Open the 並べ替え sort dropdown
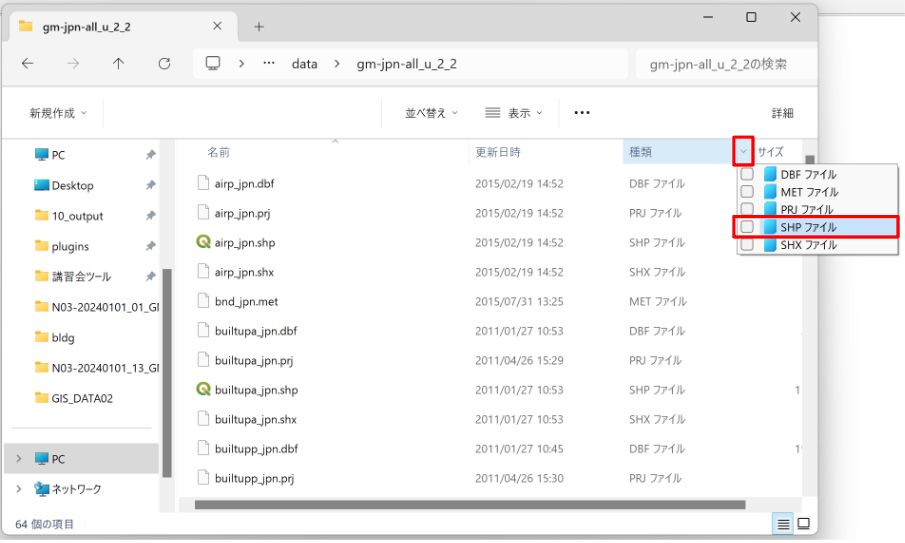Screen dimensions: 905x543 click(x=431, y=113)
